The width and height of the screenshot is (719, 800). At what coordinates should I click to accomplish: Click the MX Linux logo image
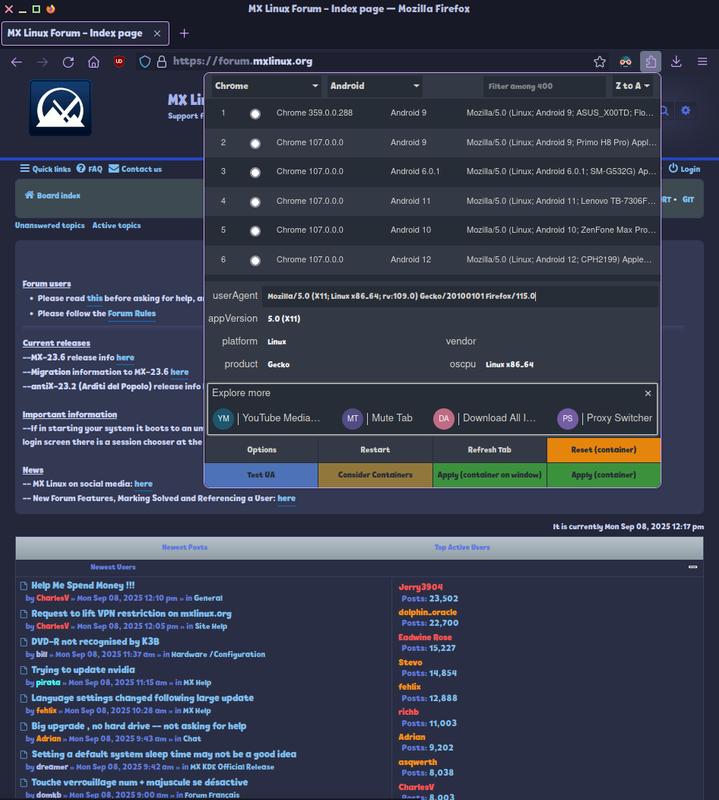click(x=60, y=108)
